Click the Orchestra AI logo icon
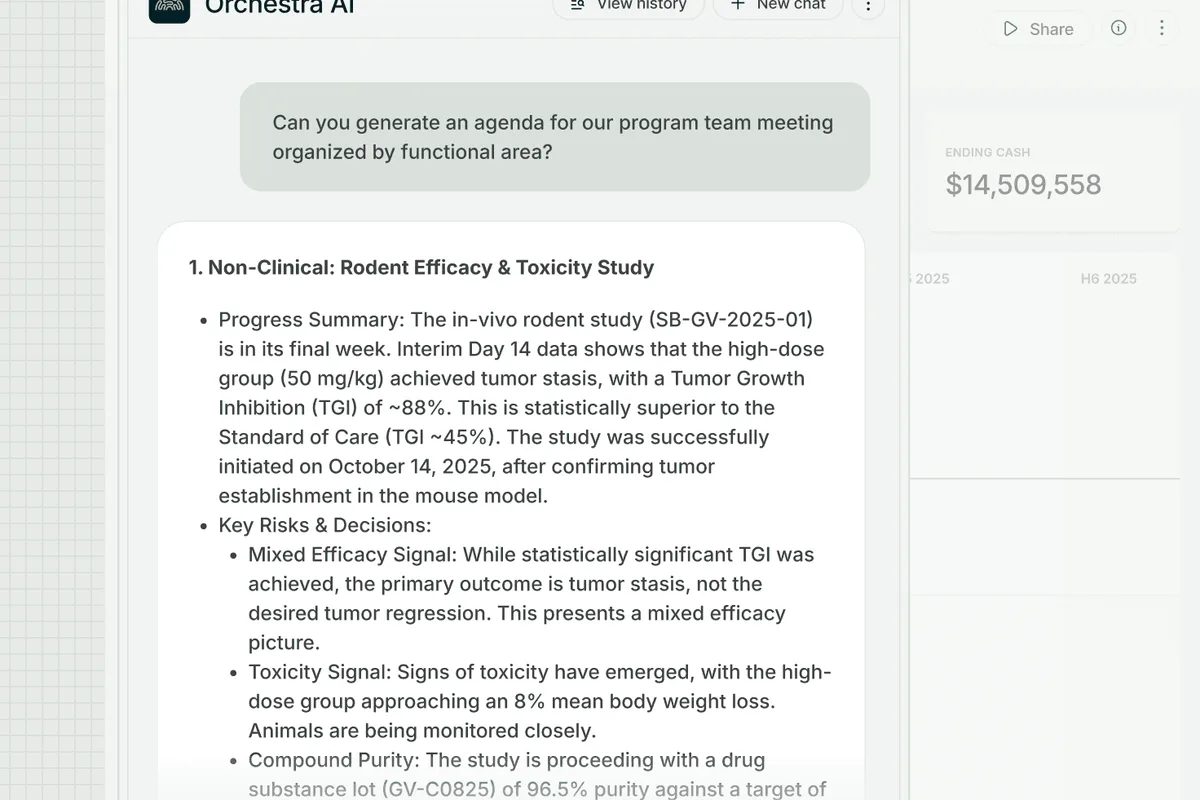The height and width of the screenshot is (800, 1200). (169, 10)
